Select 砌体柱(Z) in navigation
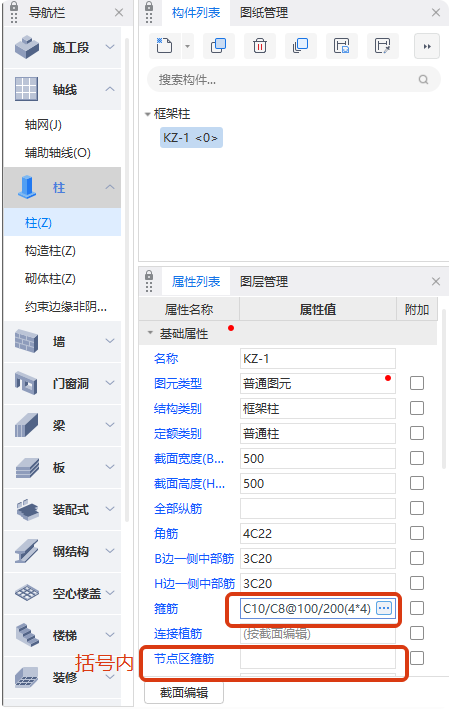This screenshot has width=449, height=709. [50, 279]
